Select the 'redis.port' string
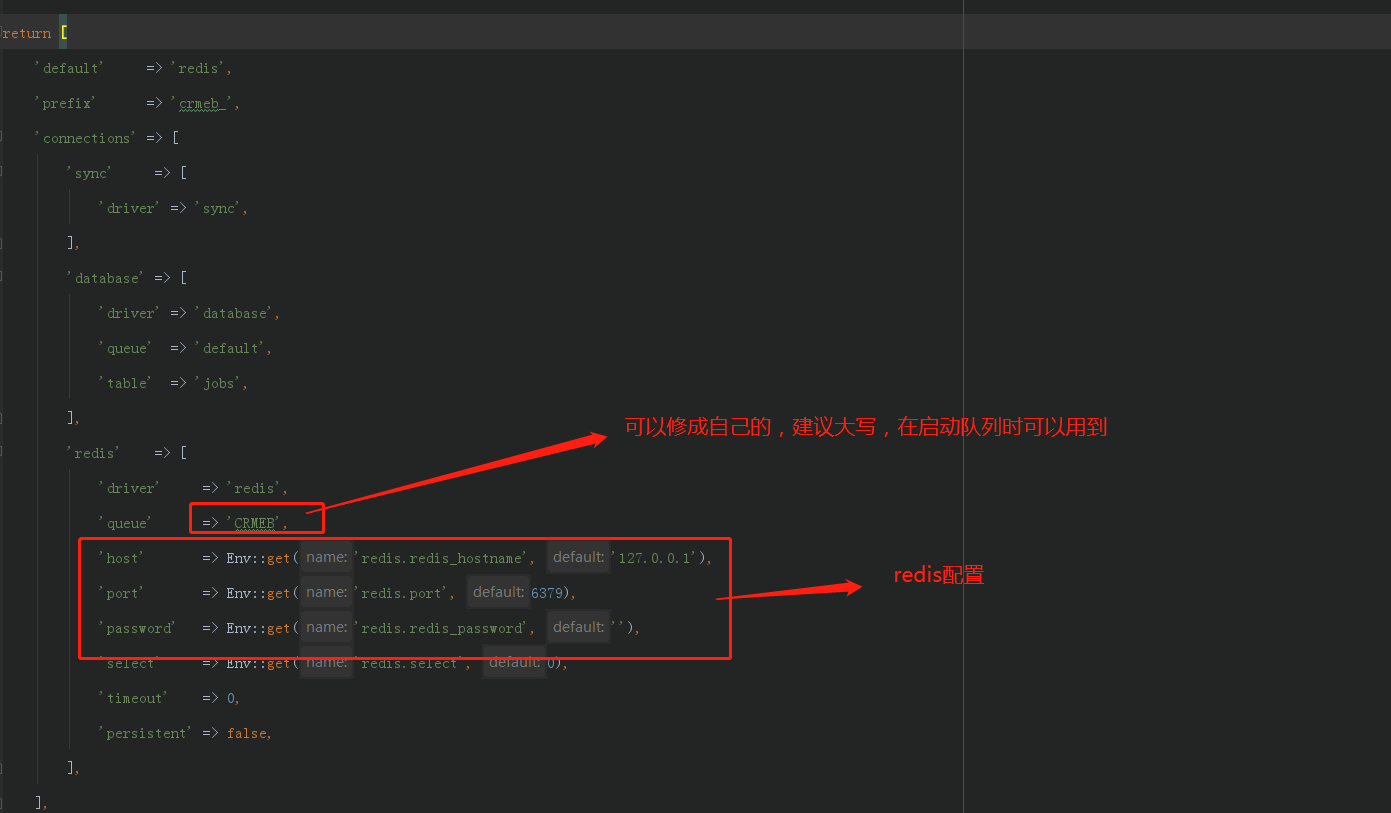 [x=402, y=593]
